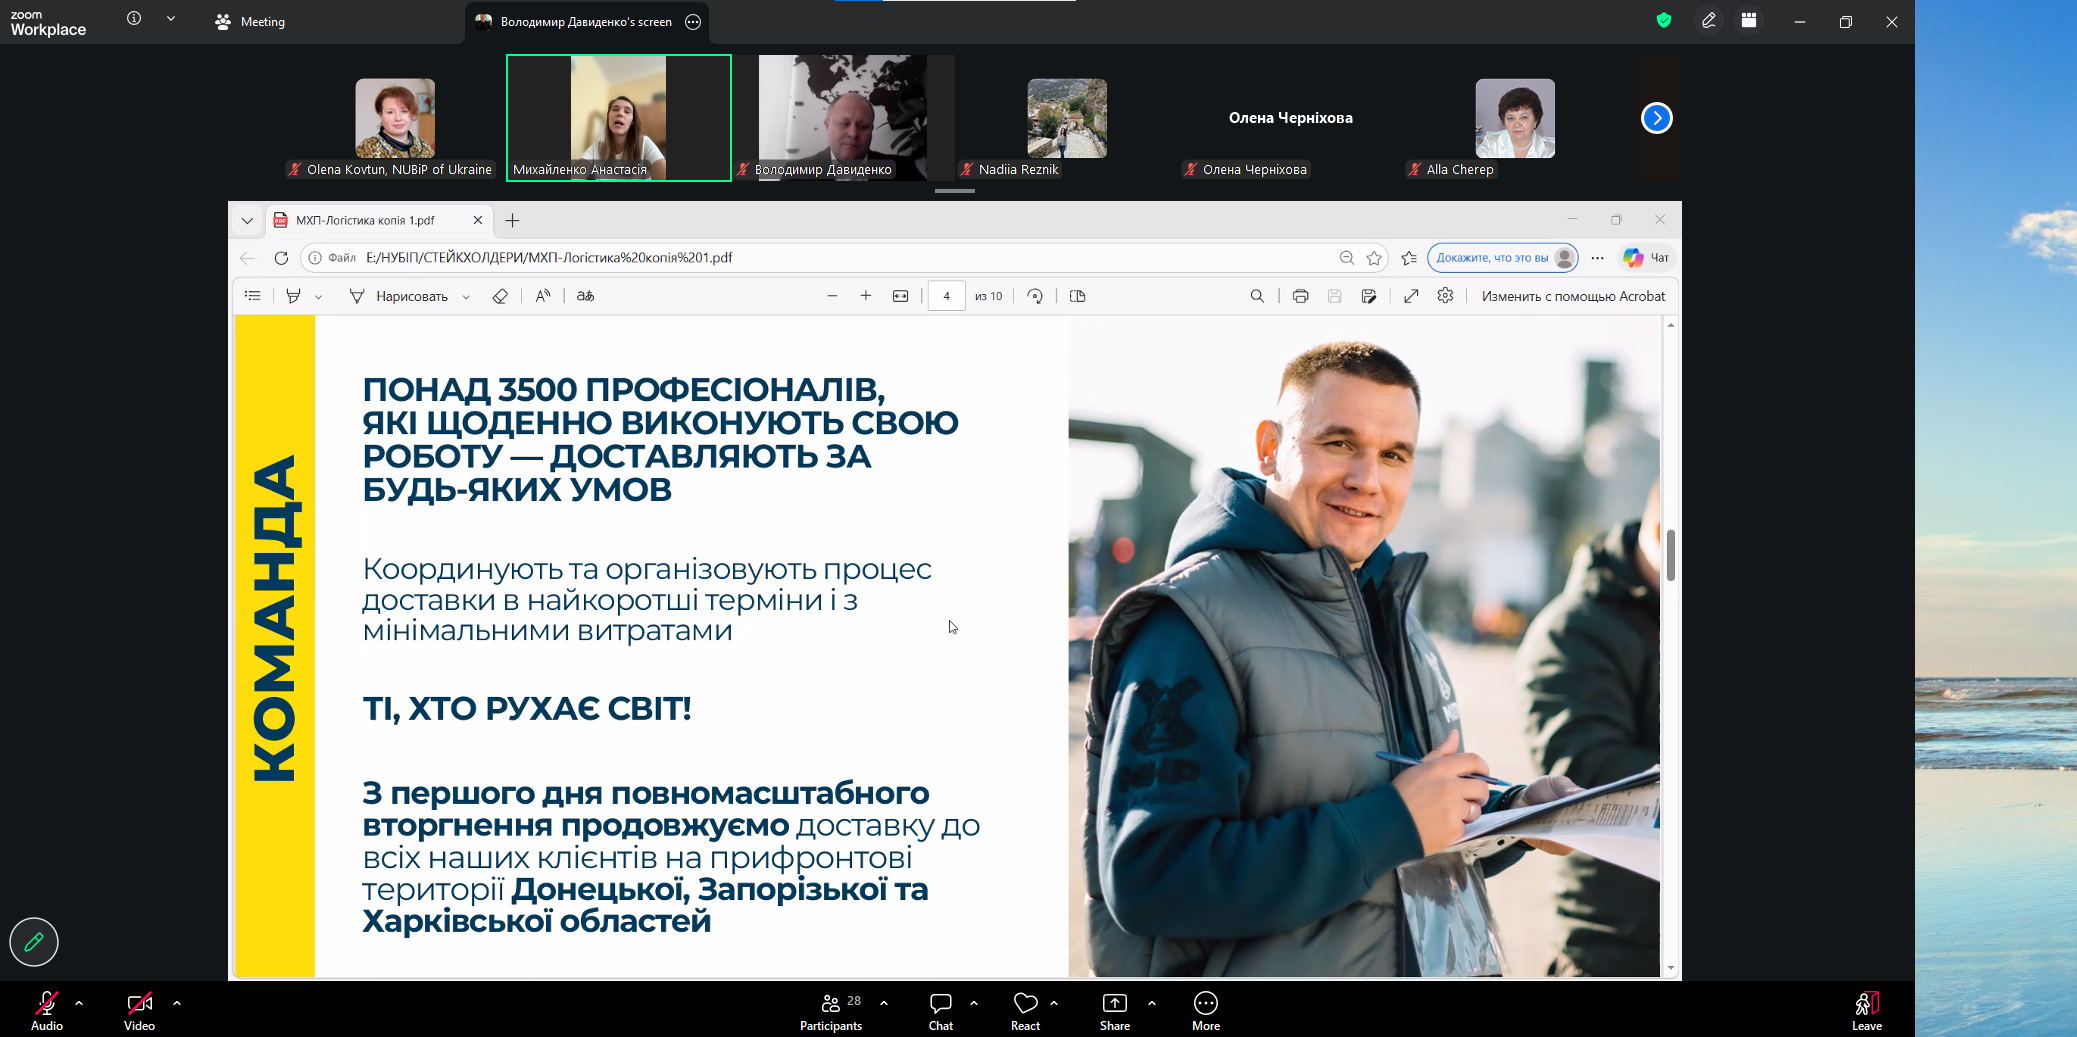The image size is (2077, 1037).
Task: Leave the meeting
Action: click(x=1866, y=1010)
